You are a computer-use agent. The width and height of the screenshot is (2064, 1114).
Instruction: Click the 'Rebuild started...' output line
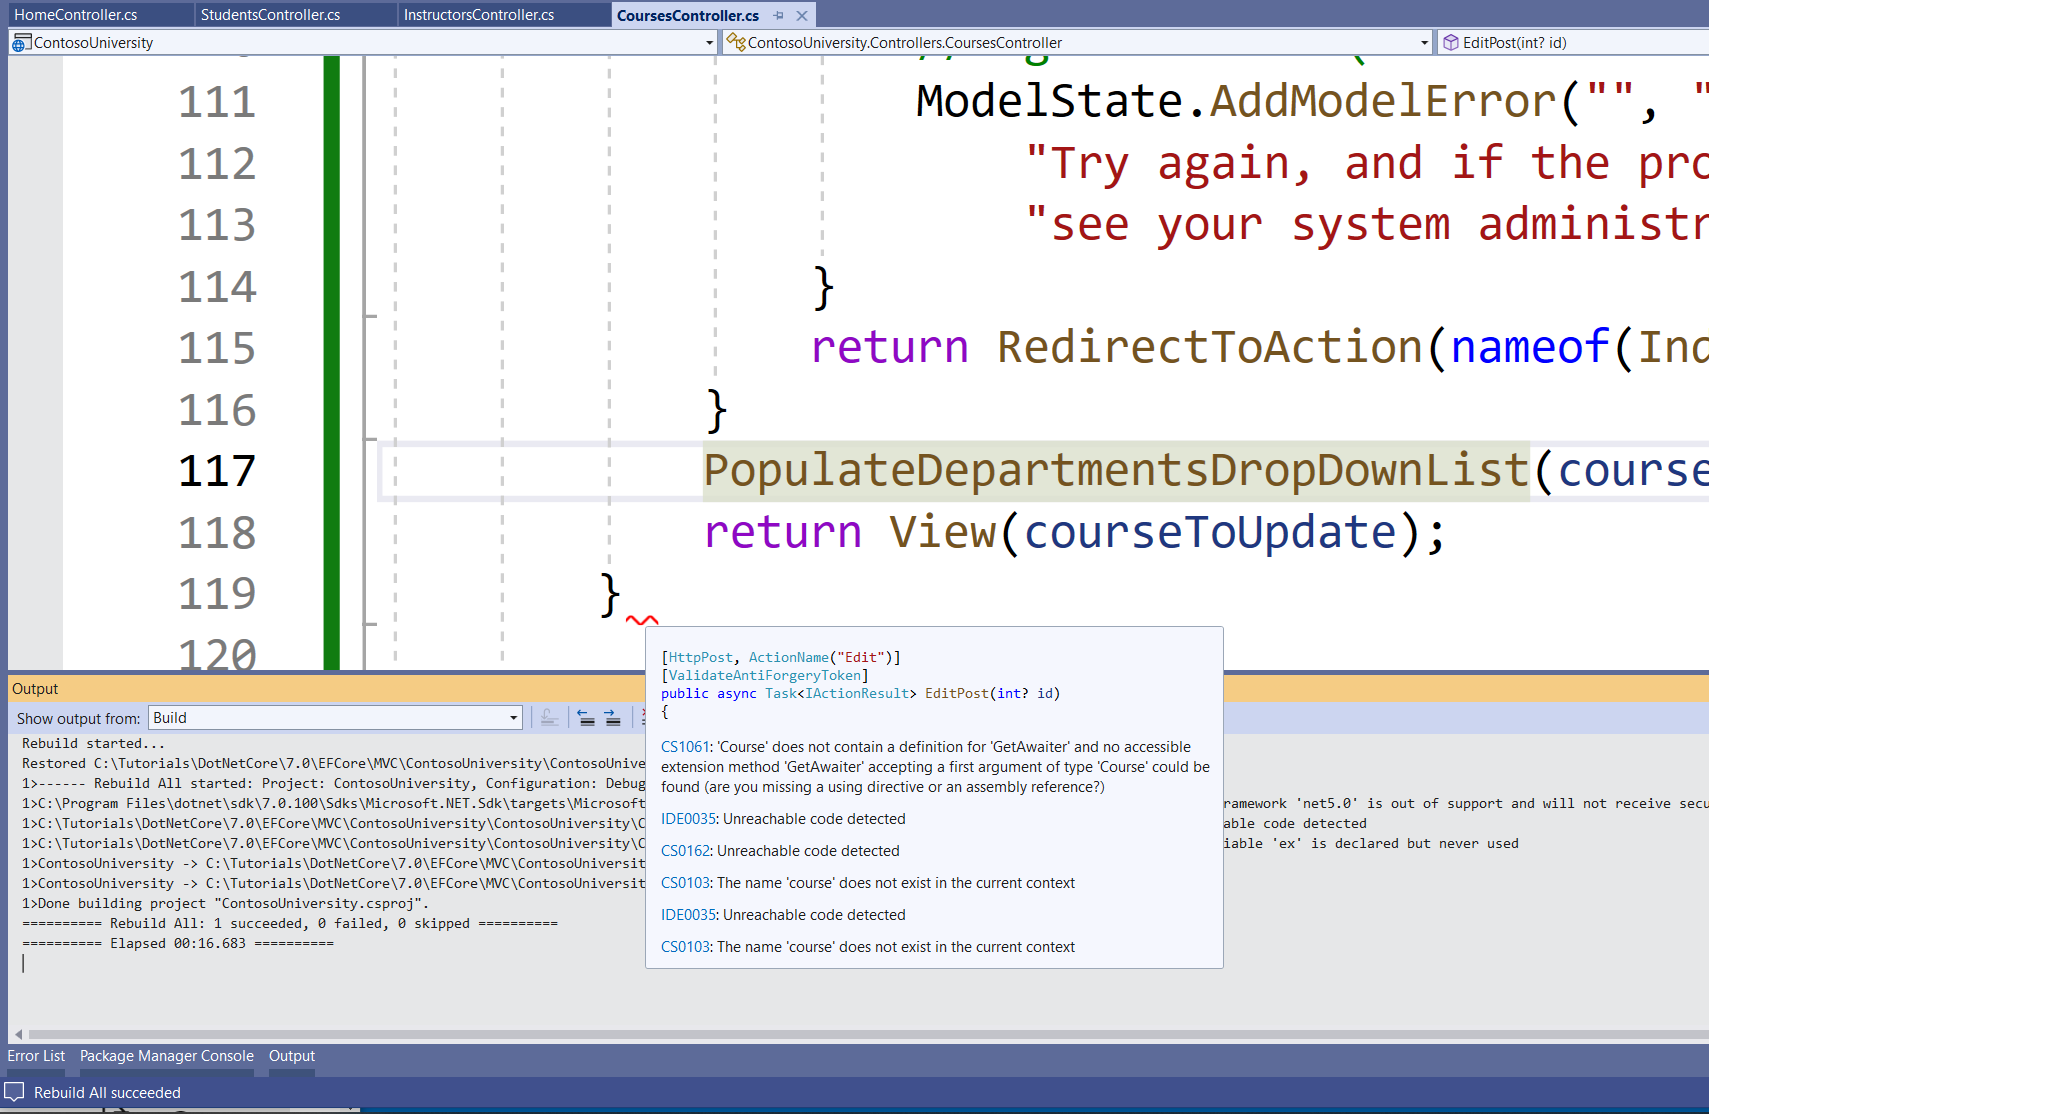93,744
